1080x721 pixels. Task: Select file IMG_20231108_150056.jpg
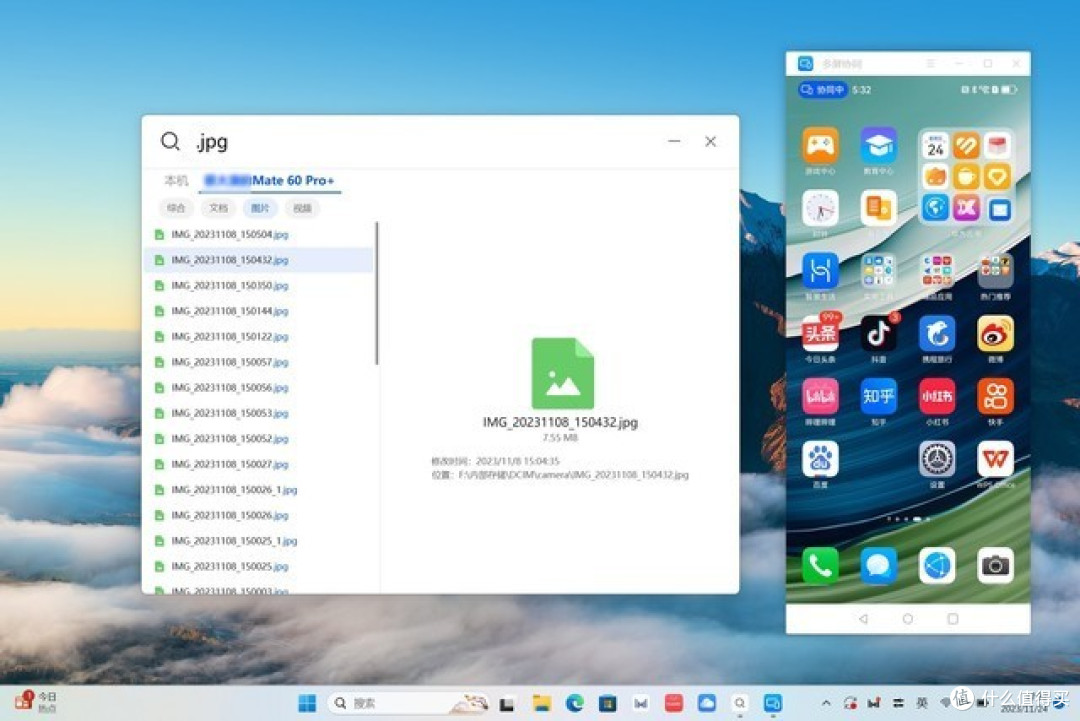coord(258,388)
